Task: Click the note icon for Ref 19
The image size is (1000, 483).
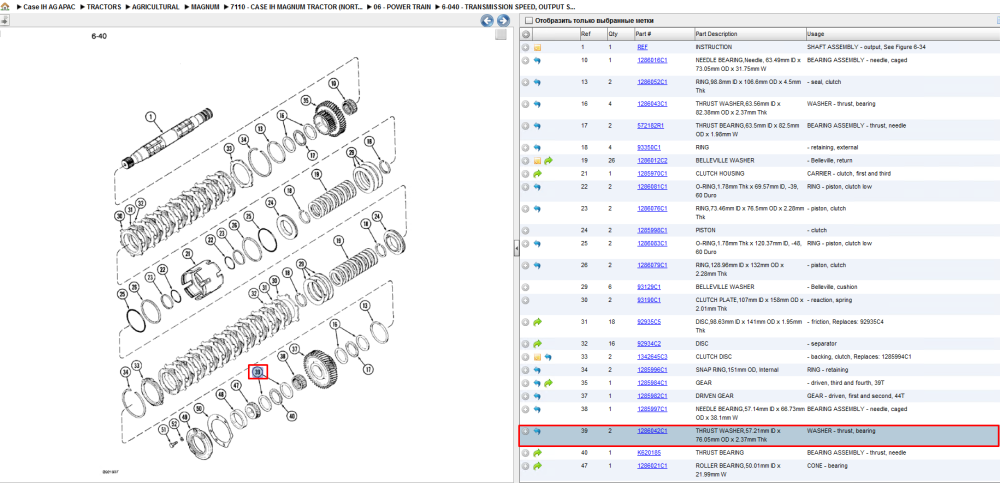Action: tap(538, 161)
